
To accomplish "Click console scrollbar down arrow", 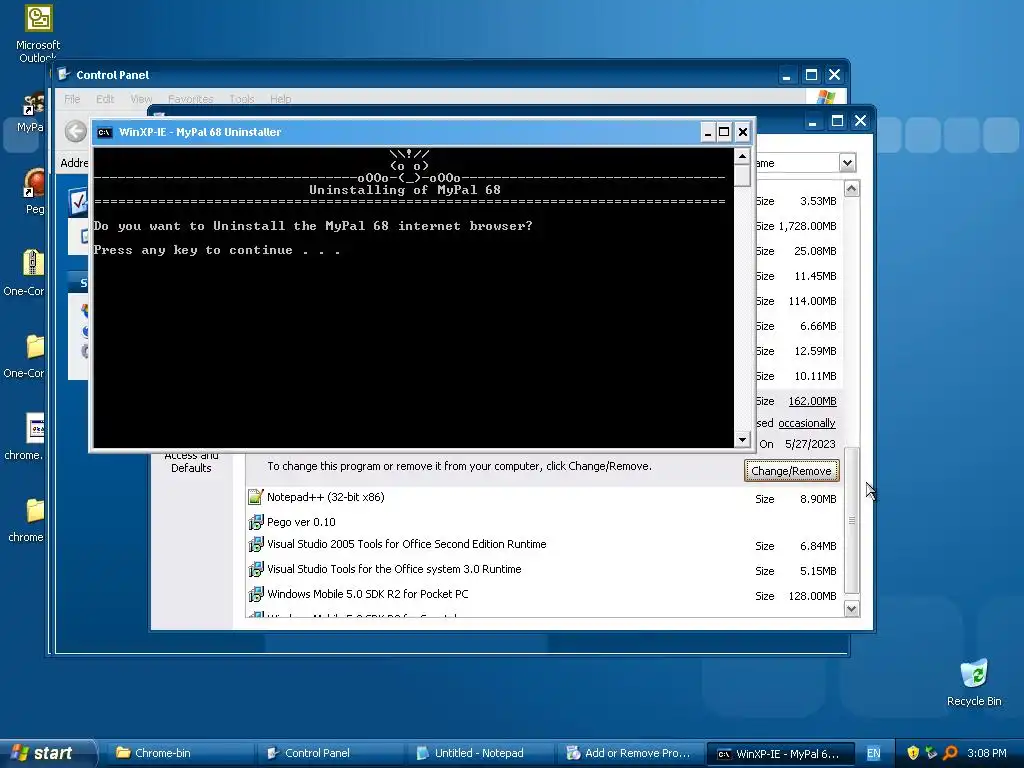I will tap(742, 440).
